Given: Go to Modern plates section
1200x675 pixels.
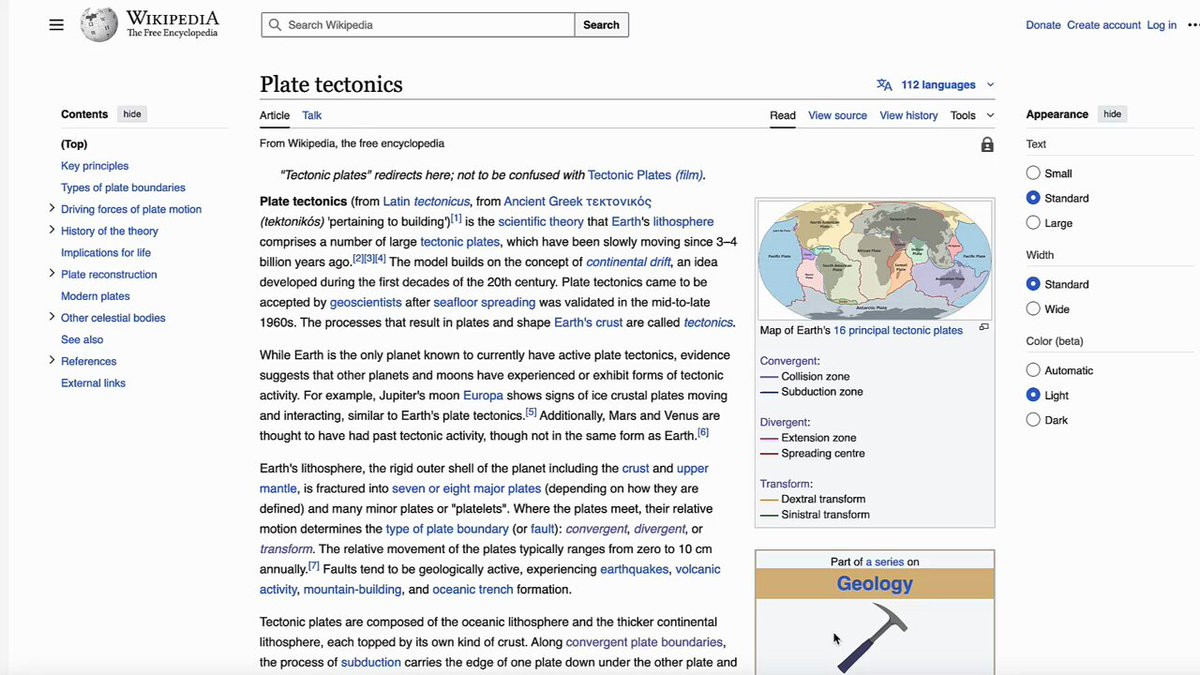Looking at the screenshot, I should pos(96,296).
